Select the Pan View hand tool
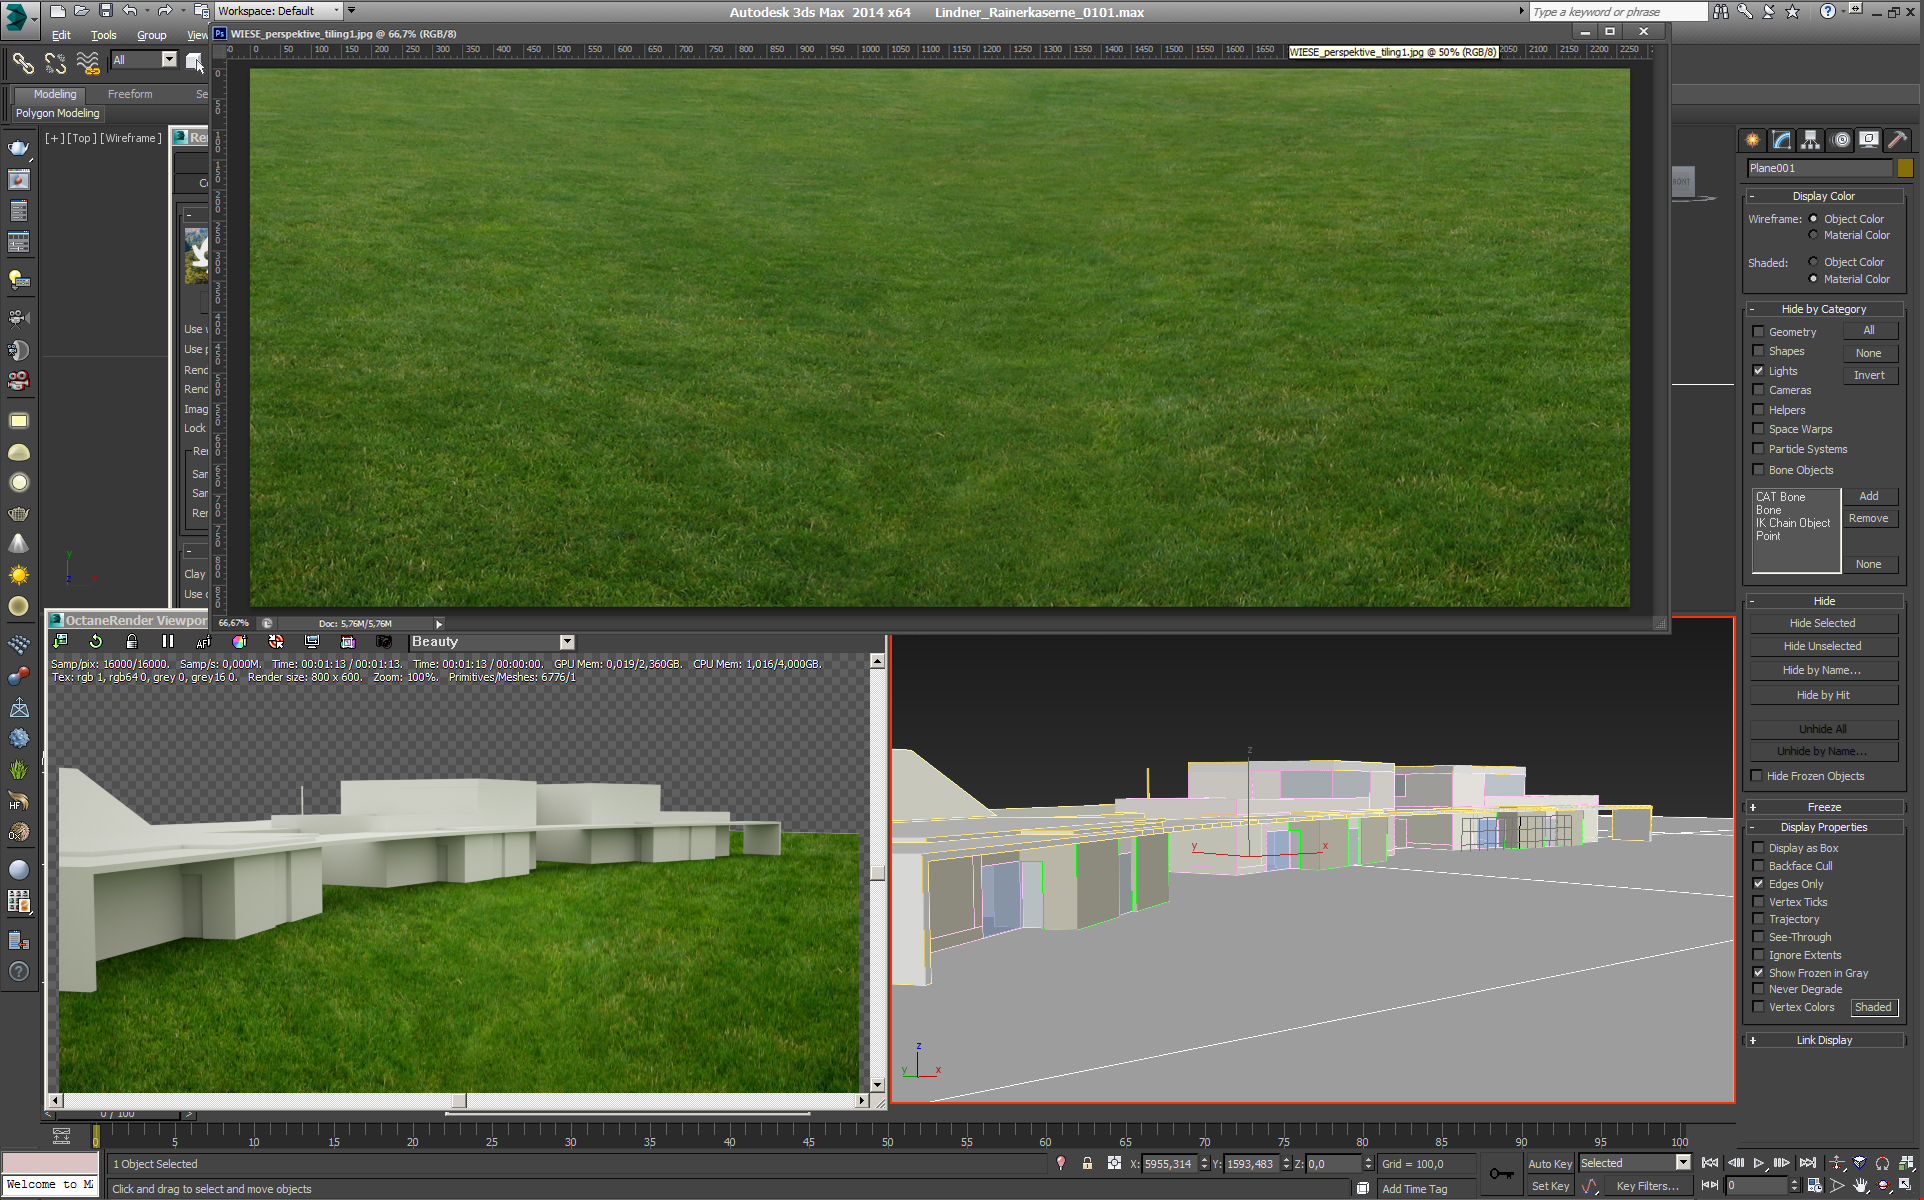This screenshot has height=1200, width=1924. pos(1860,1186)
